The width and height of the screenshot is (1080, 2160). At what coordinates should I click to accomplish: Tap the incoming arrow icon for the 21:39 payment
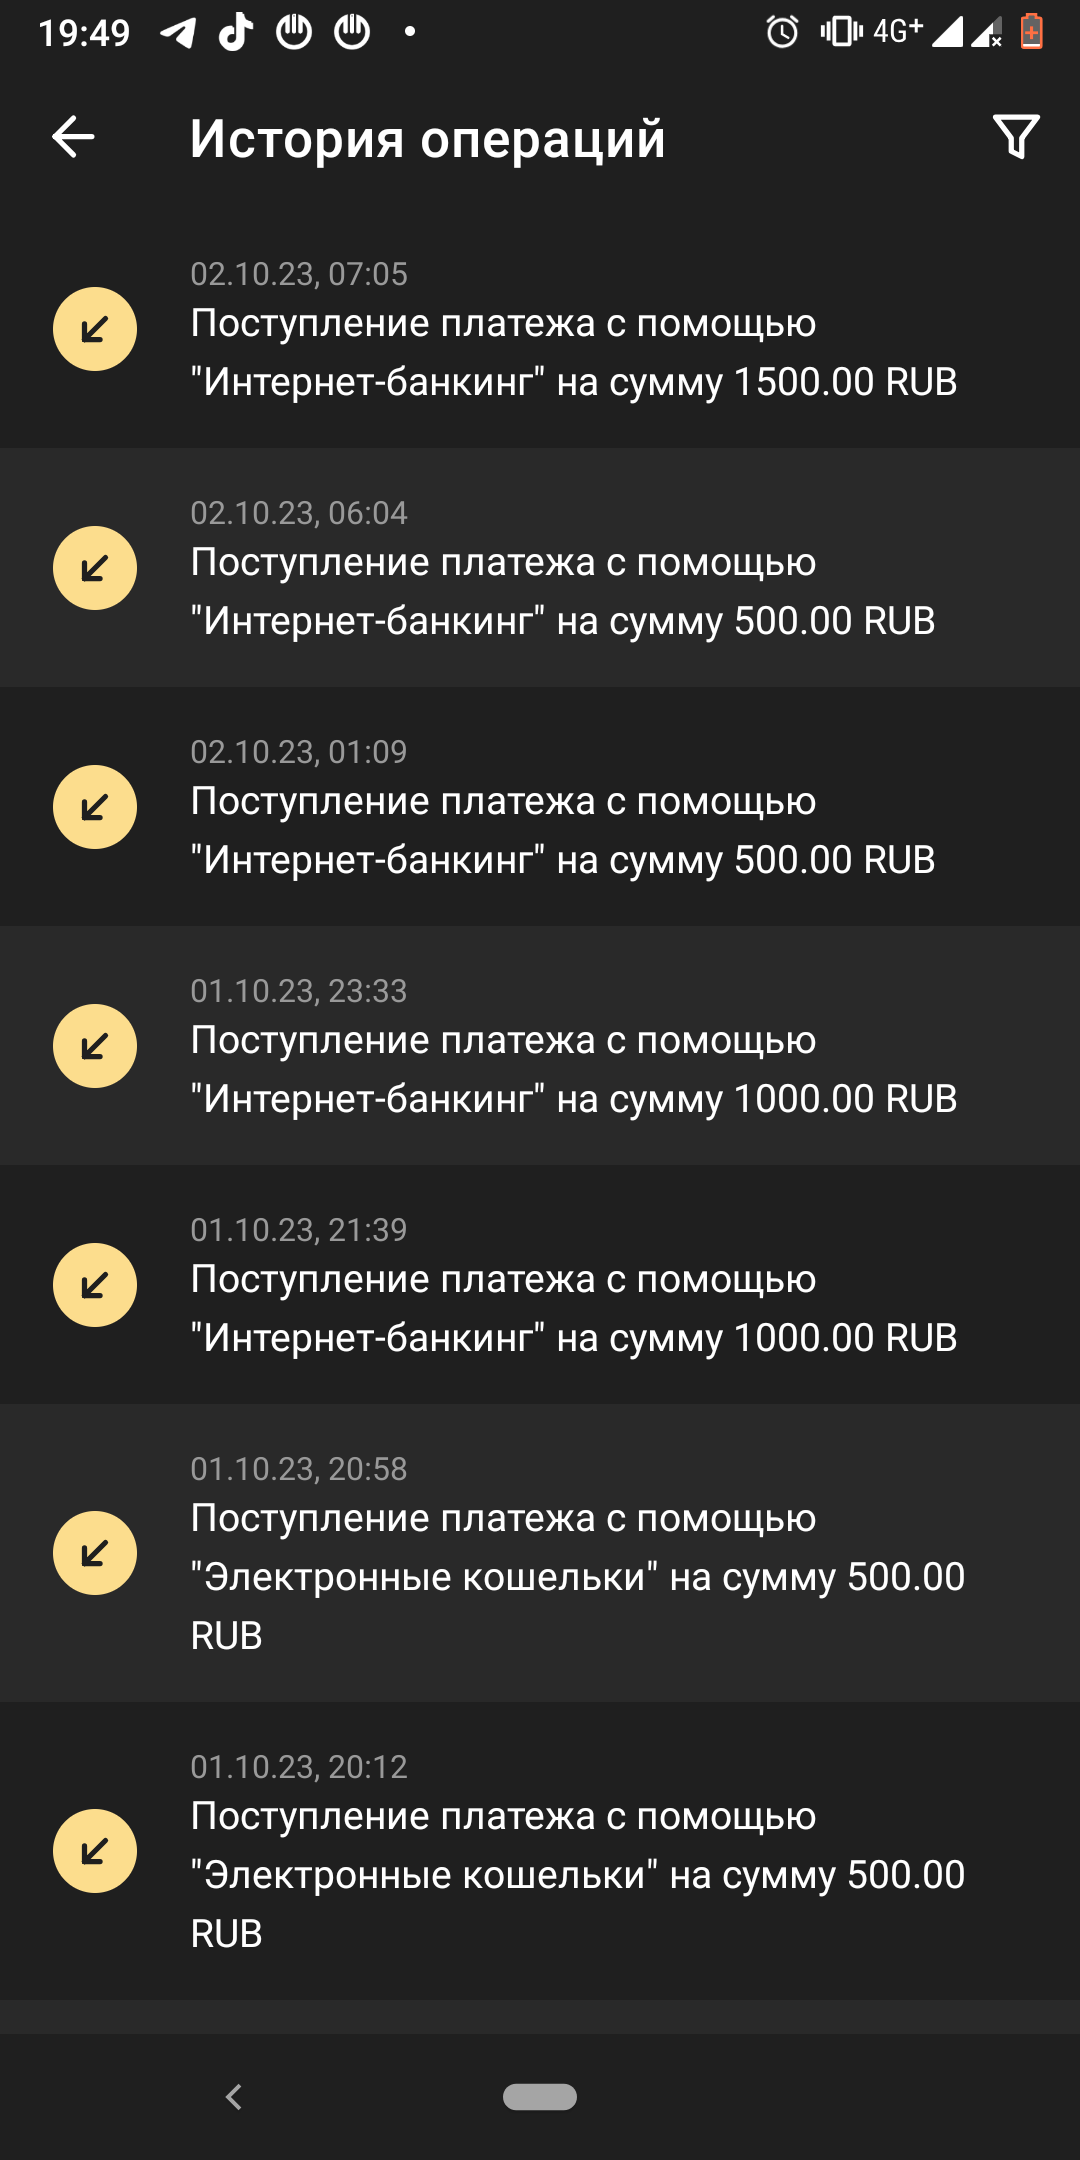(x=95, y=1285)
